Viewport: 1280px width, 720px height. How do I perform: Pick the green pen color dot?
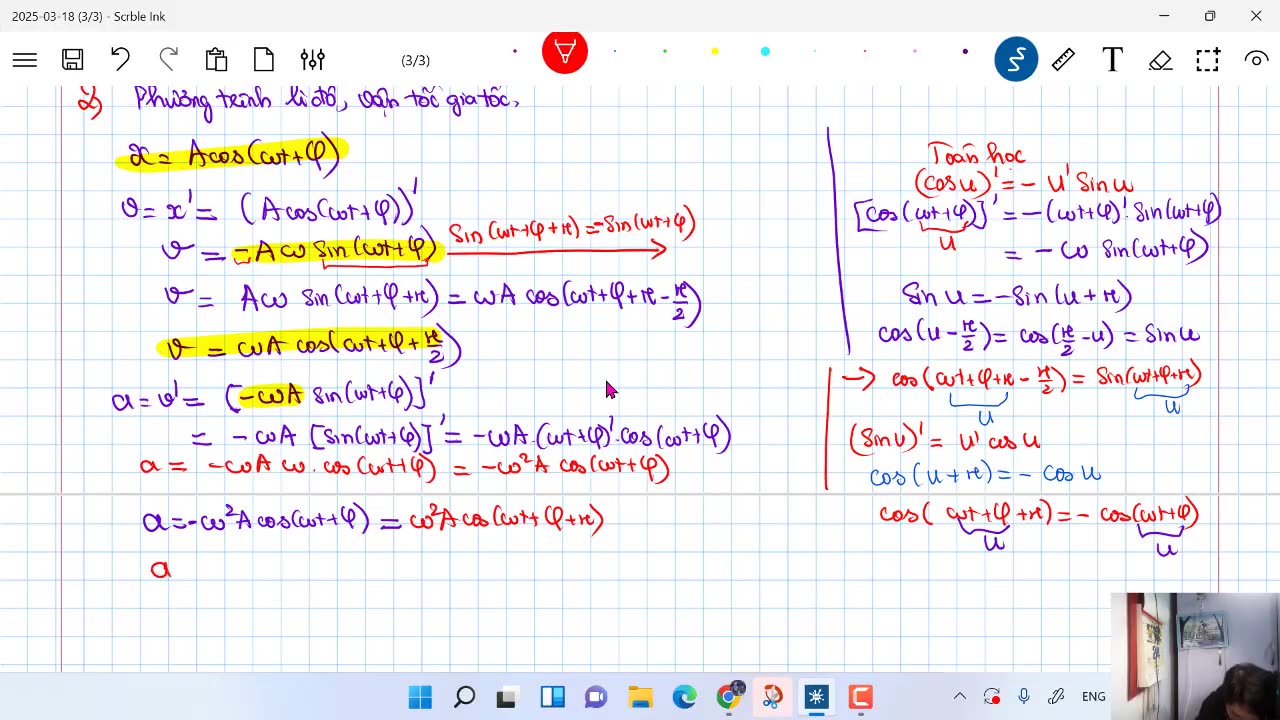point(665,51)
